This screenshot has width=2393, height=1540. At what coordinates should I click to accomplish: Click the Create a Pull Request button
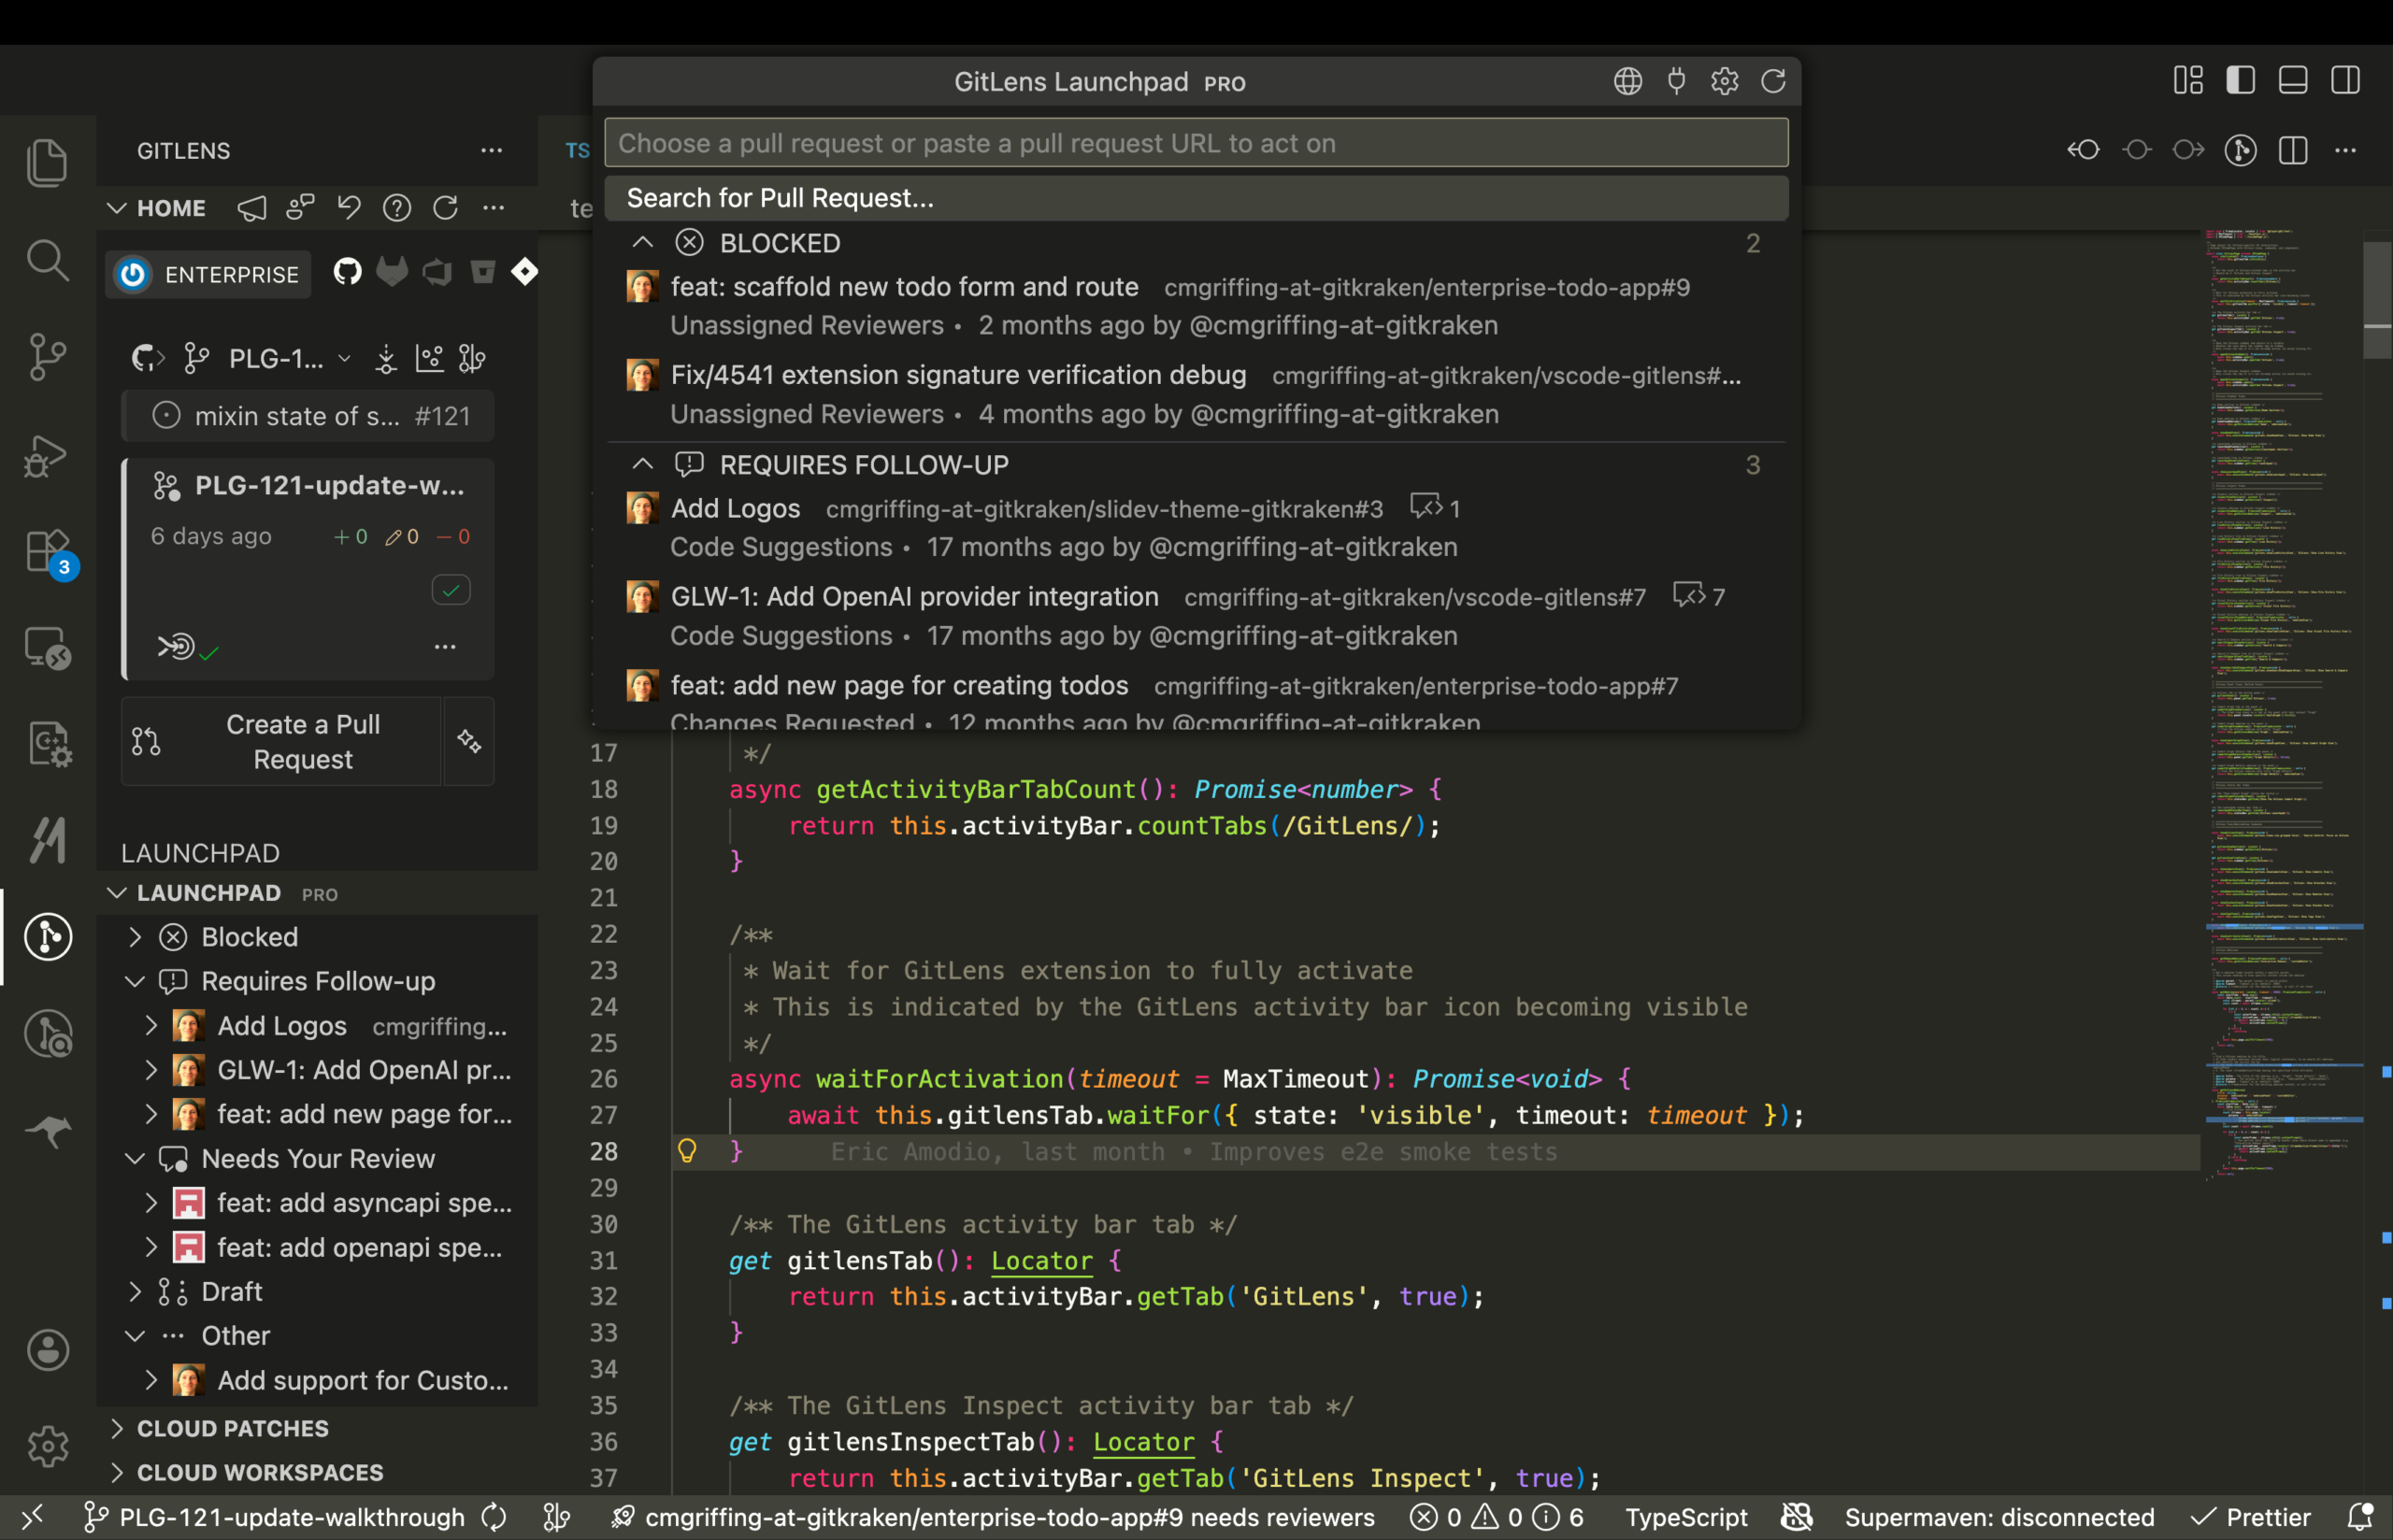click(x=287, y=741)
